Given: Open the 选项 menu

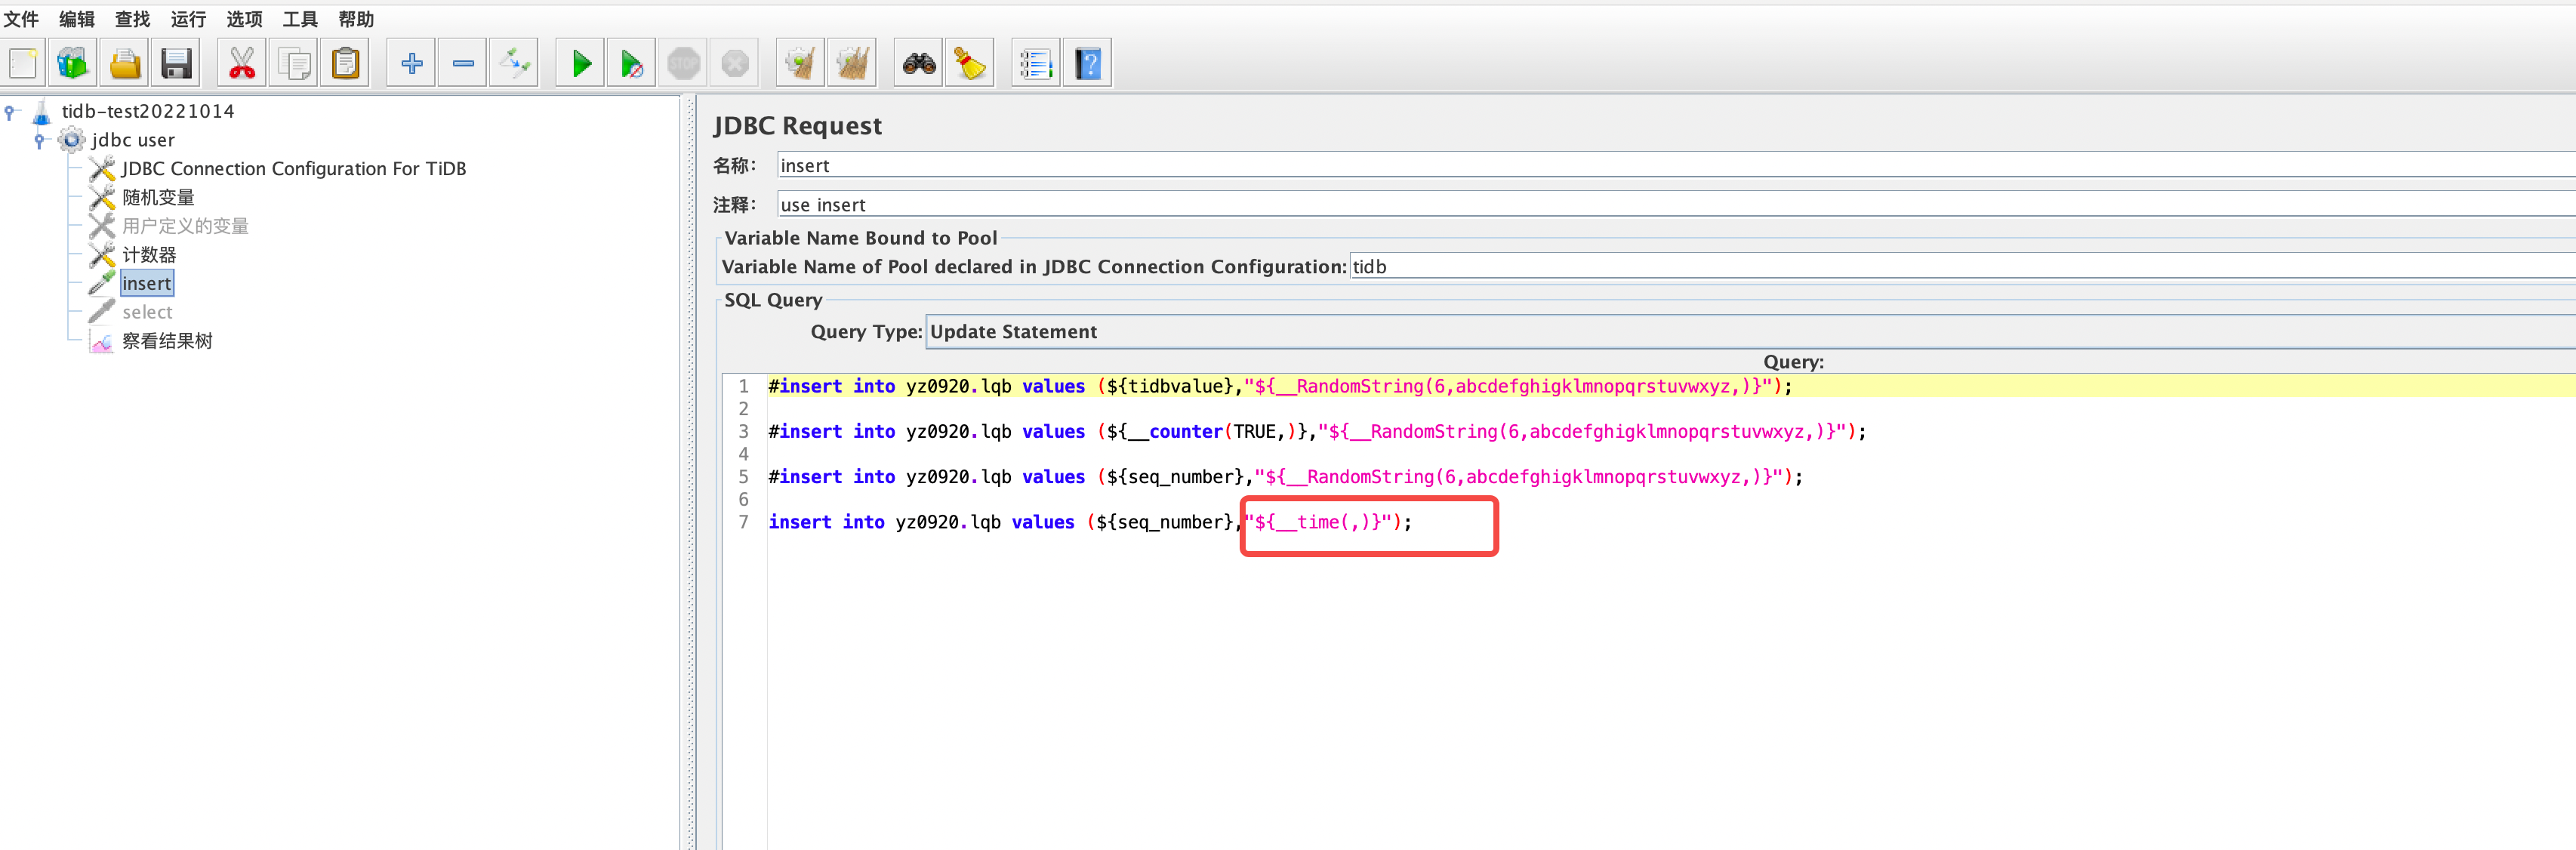Looking at the screenshot, I should 244,19.
